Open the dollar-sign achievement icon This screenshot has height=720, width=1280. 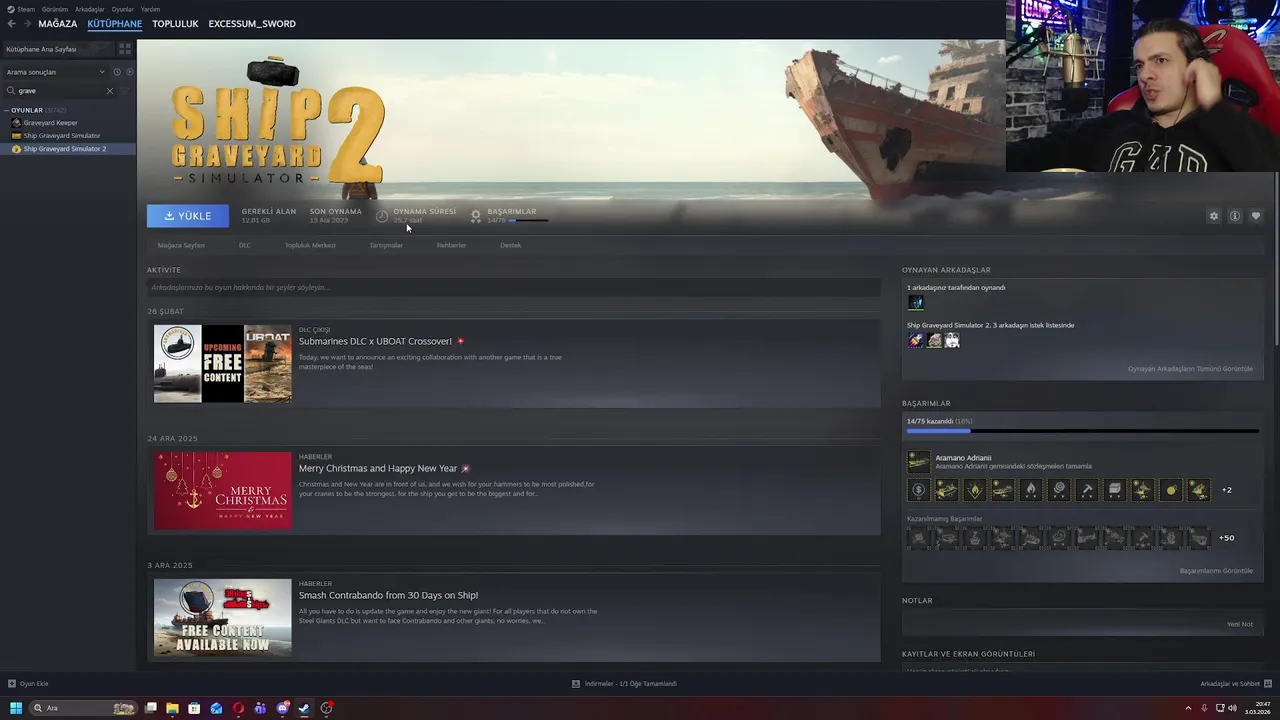pos(918,490)
